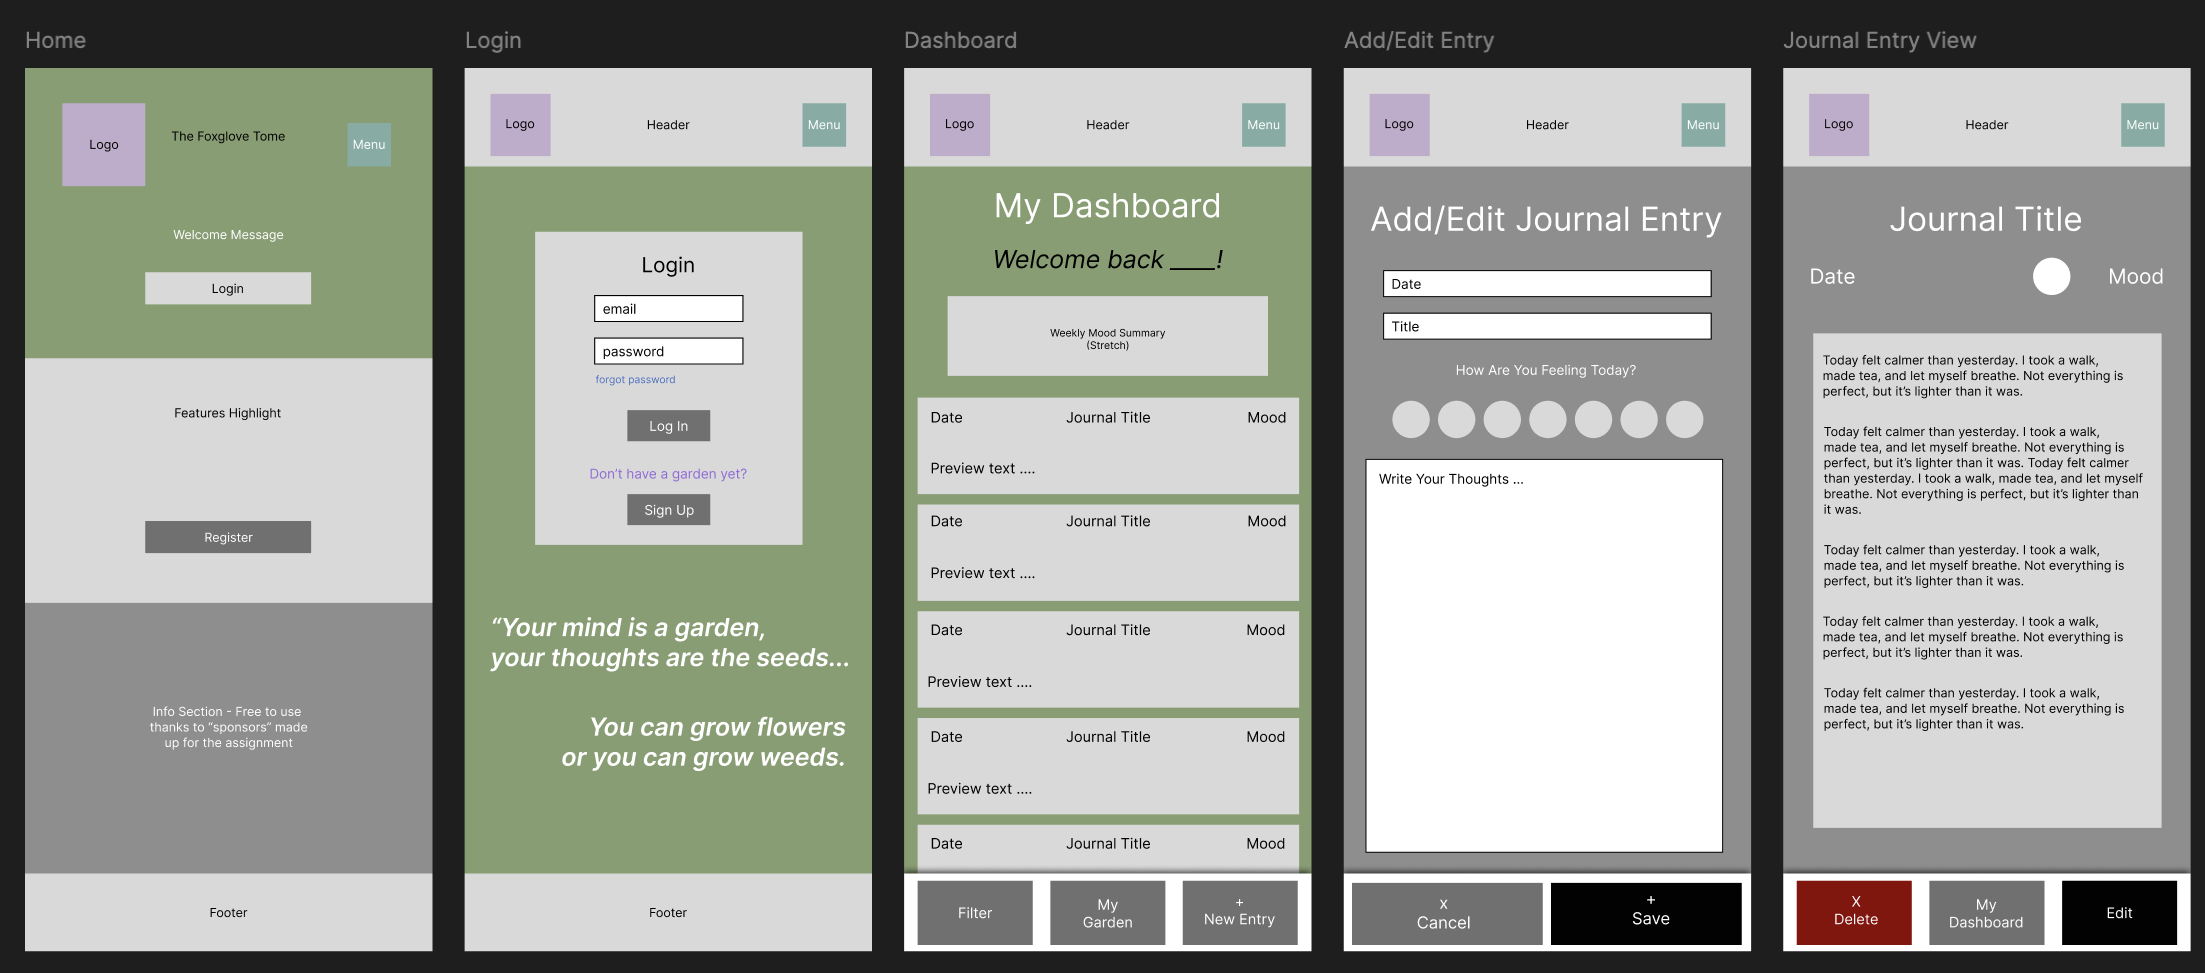The image size is (2205, 973).
Task: Click the Logo on the Add/Edit Entry screen
Action: (1398, 124)
